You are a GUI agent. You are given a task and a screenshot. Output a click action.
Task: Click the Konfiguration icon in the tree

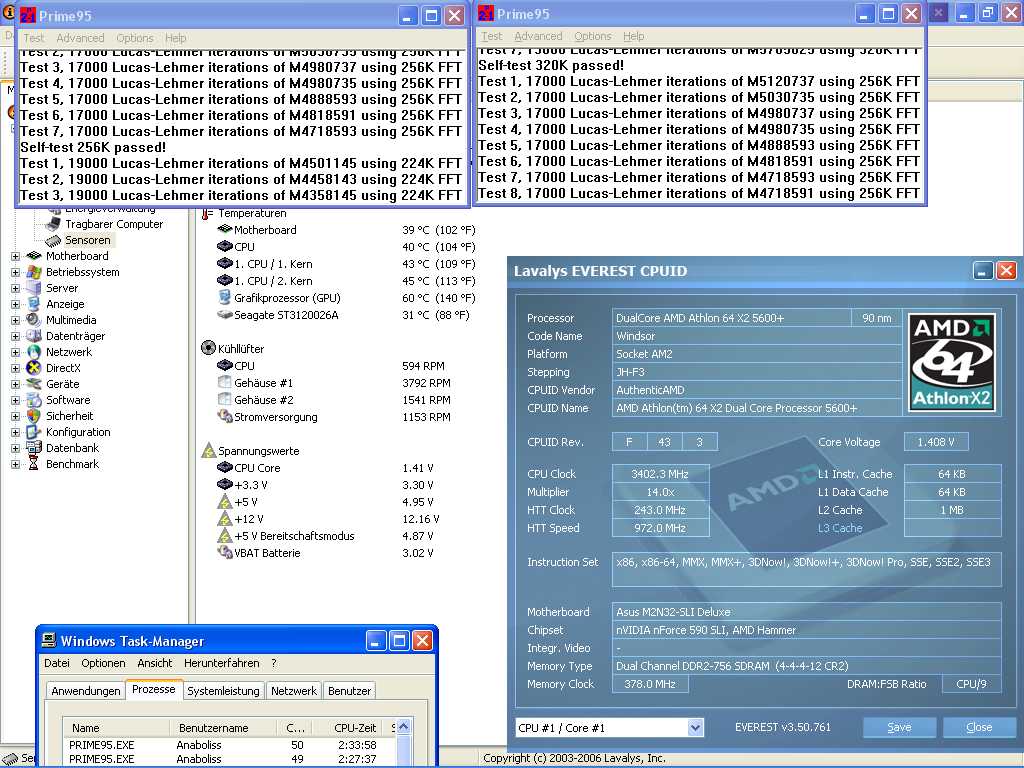click(x=33, y=432)
